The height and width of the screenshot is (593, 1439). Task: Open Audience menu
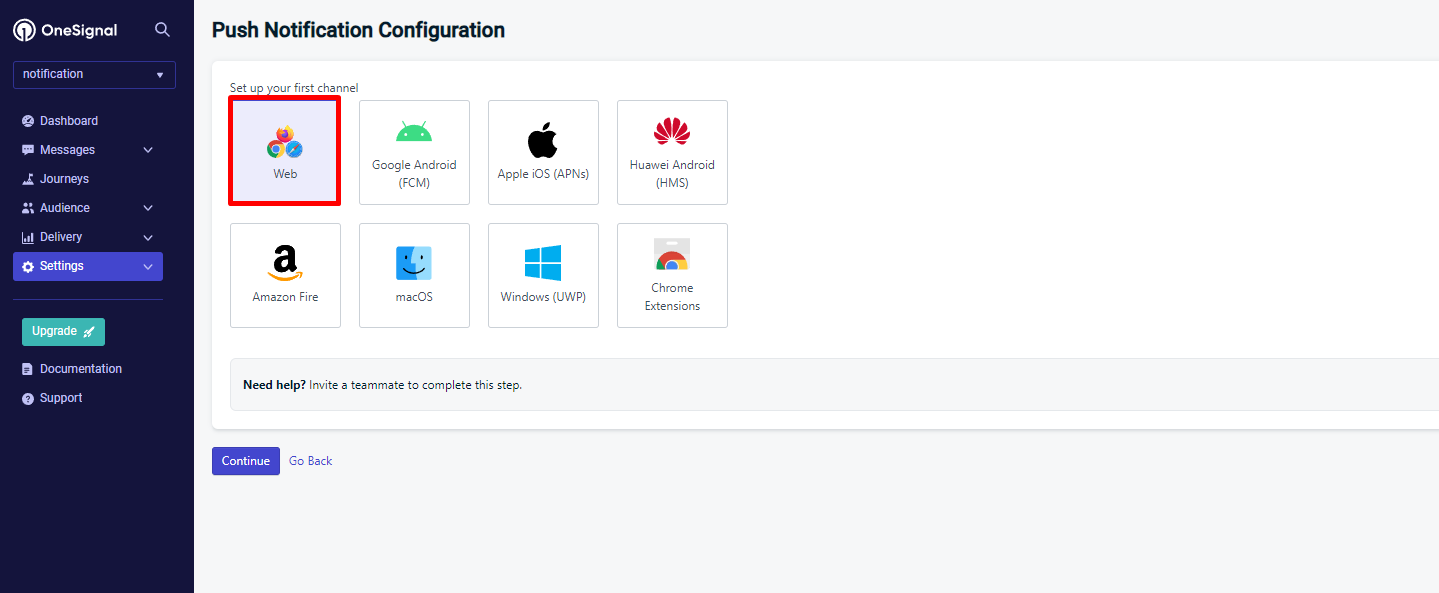65,208
